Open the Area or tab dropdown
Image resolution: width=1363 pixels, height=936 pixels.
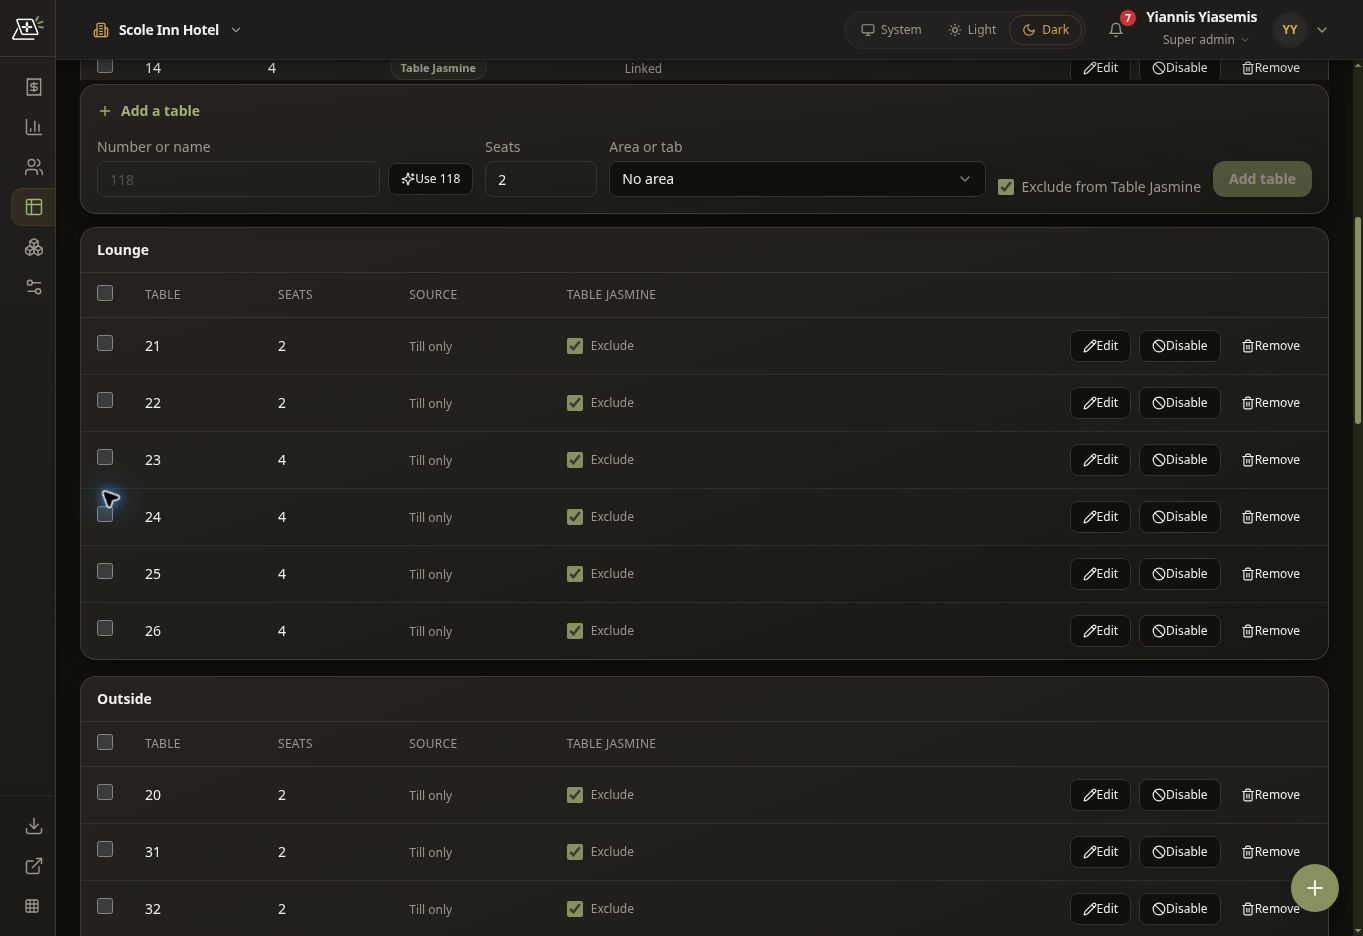[797, 179]
